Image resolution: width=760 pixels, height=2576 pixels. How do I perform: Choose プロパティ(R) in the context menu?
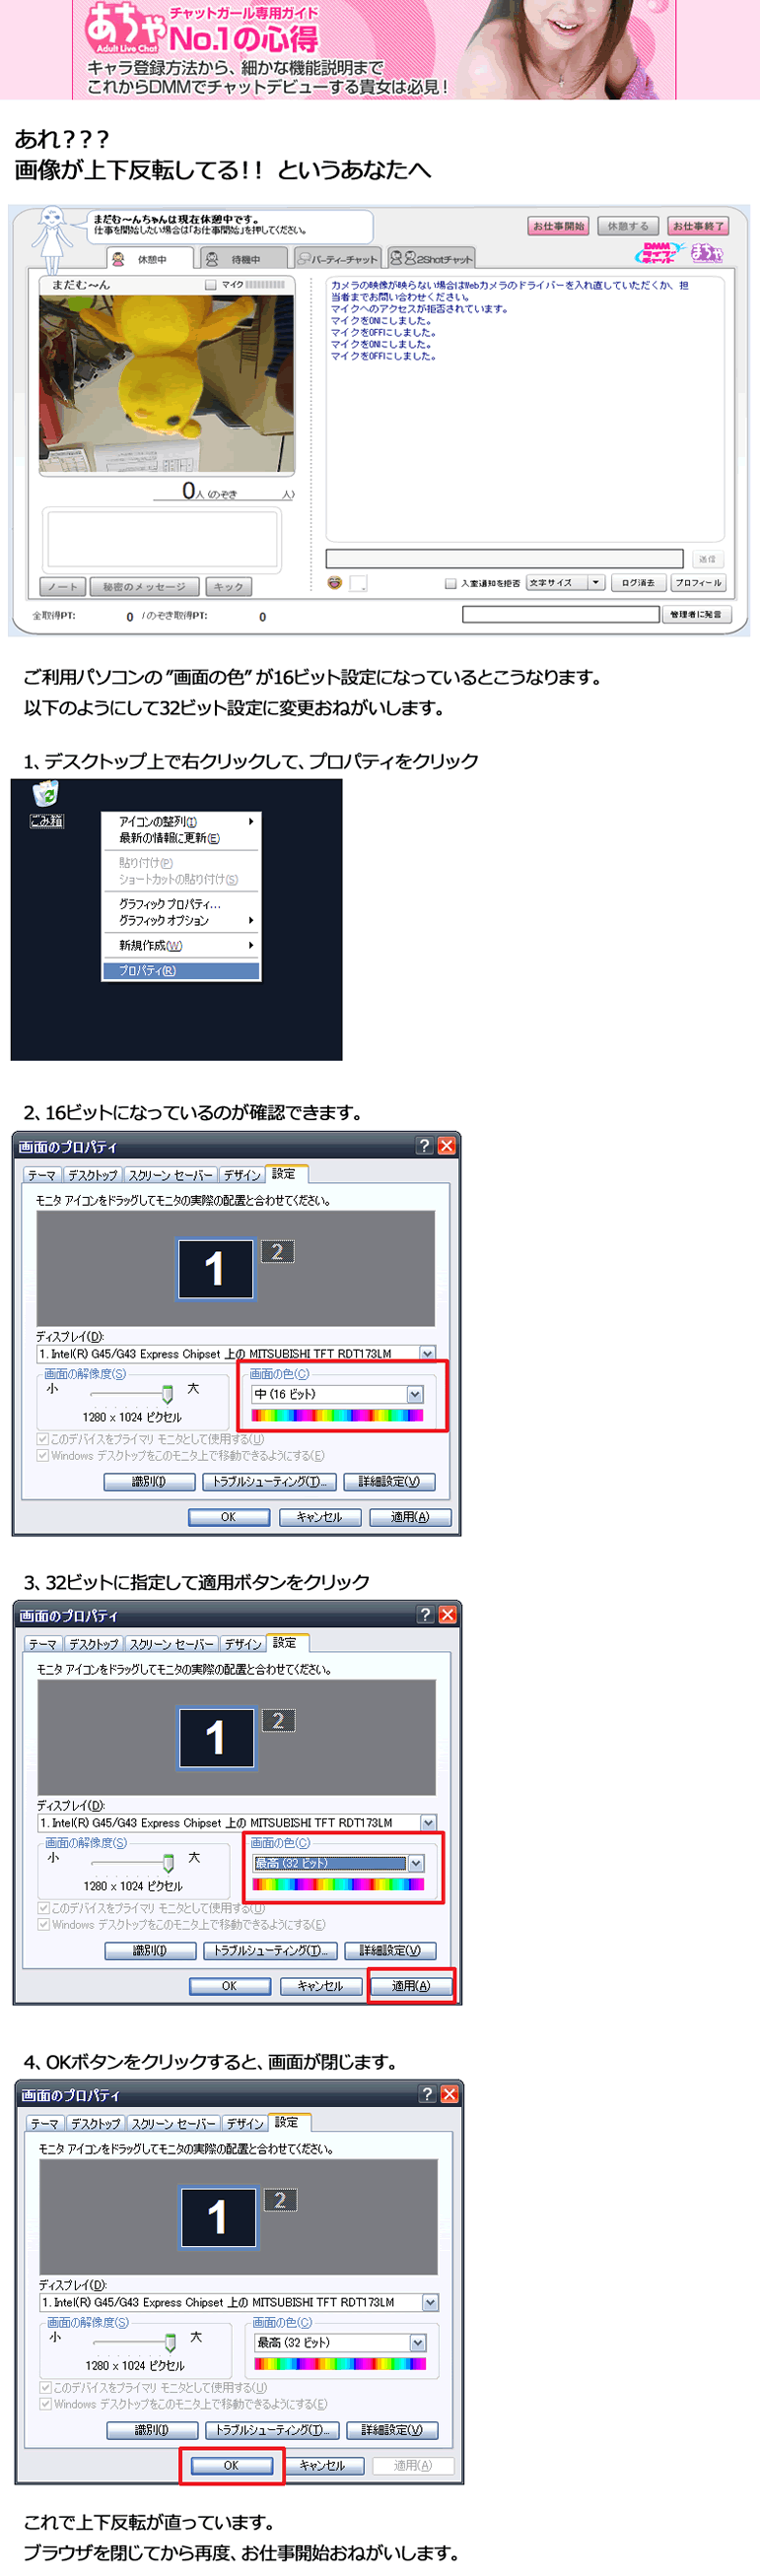[x=181, y=971]
